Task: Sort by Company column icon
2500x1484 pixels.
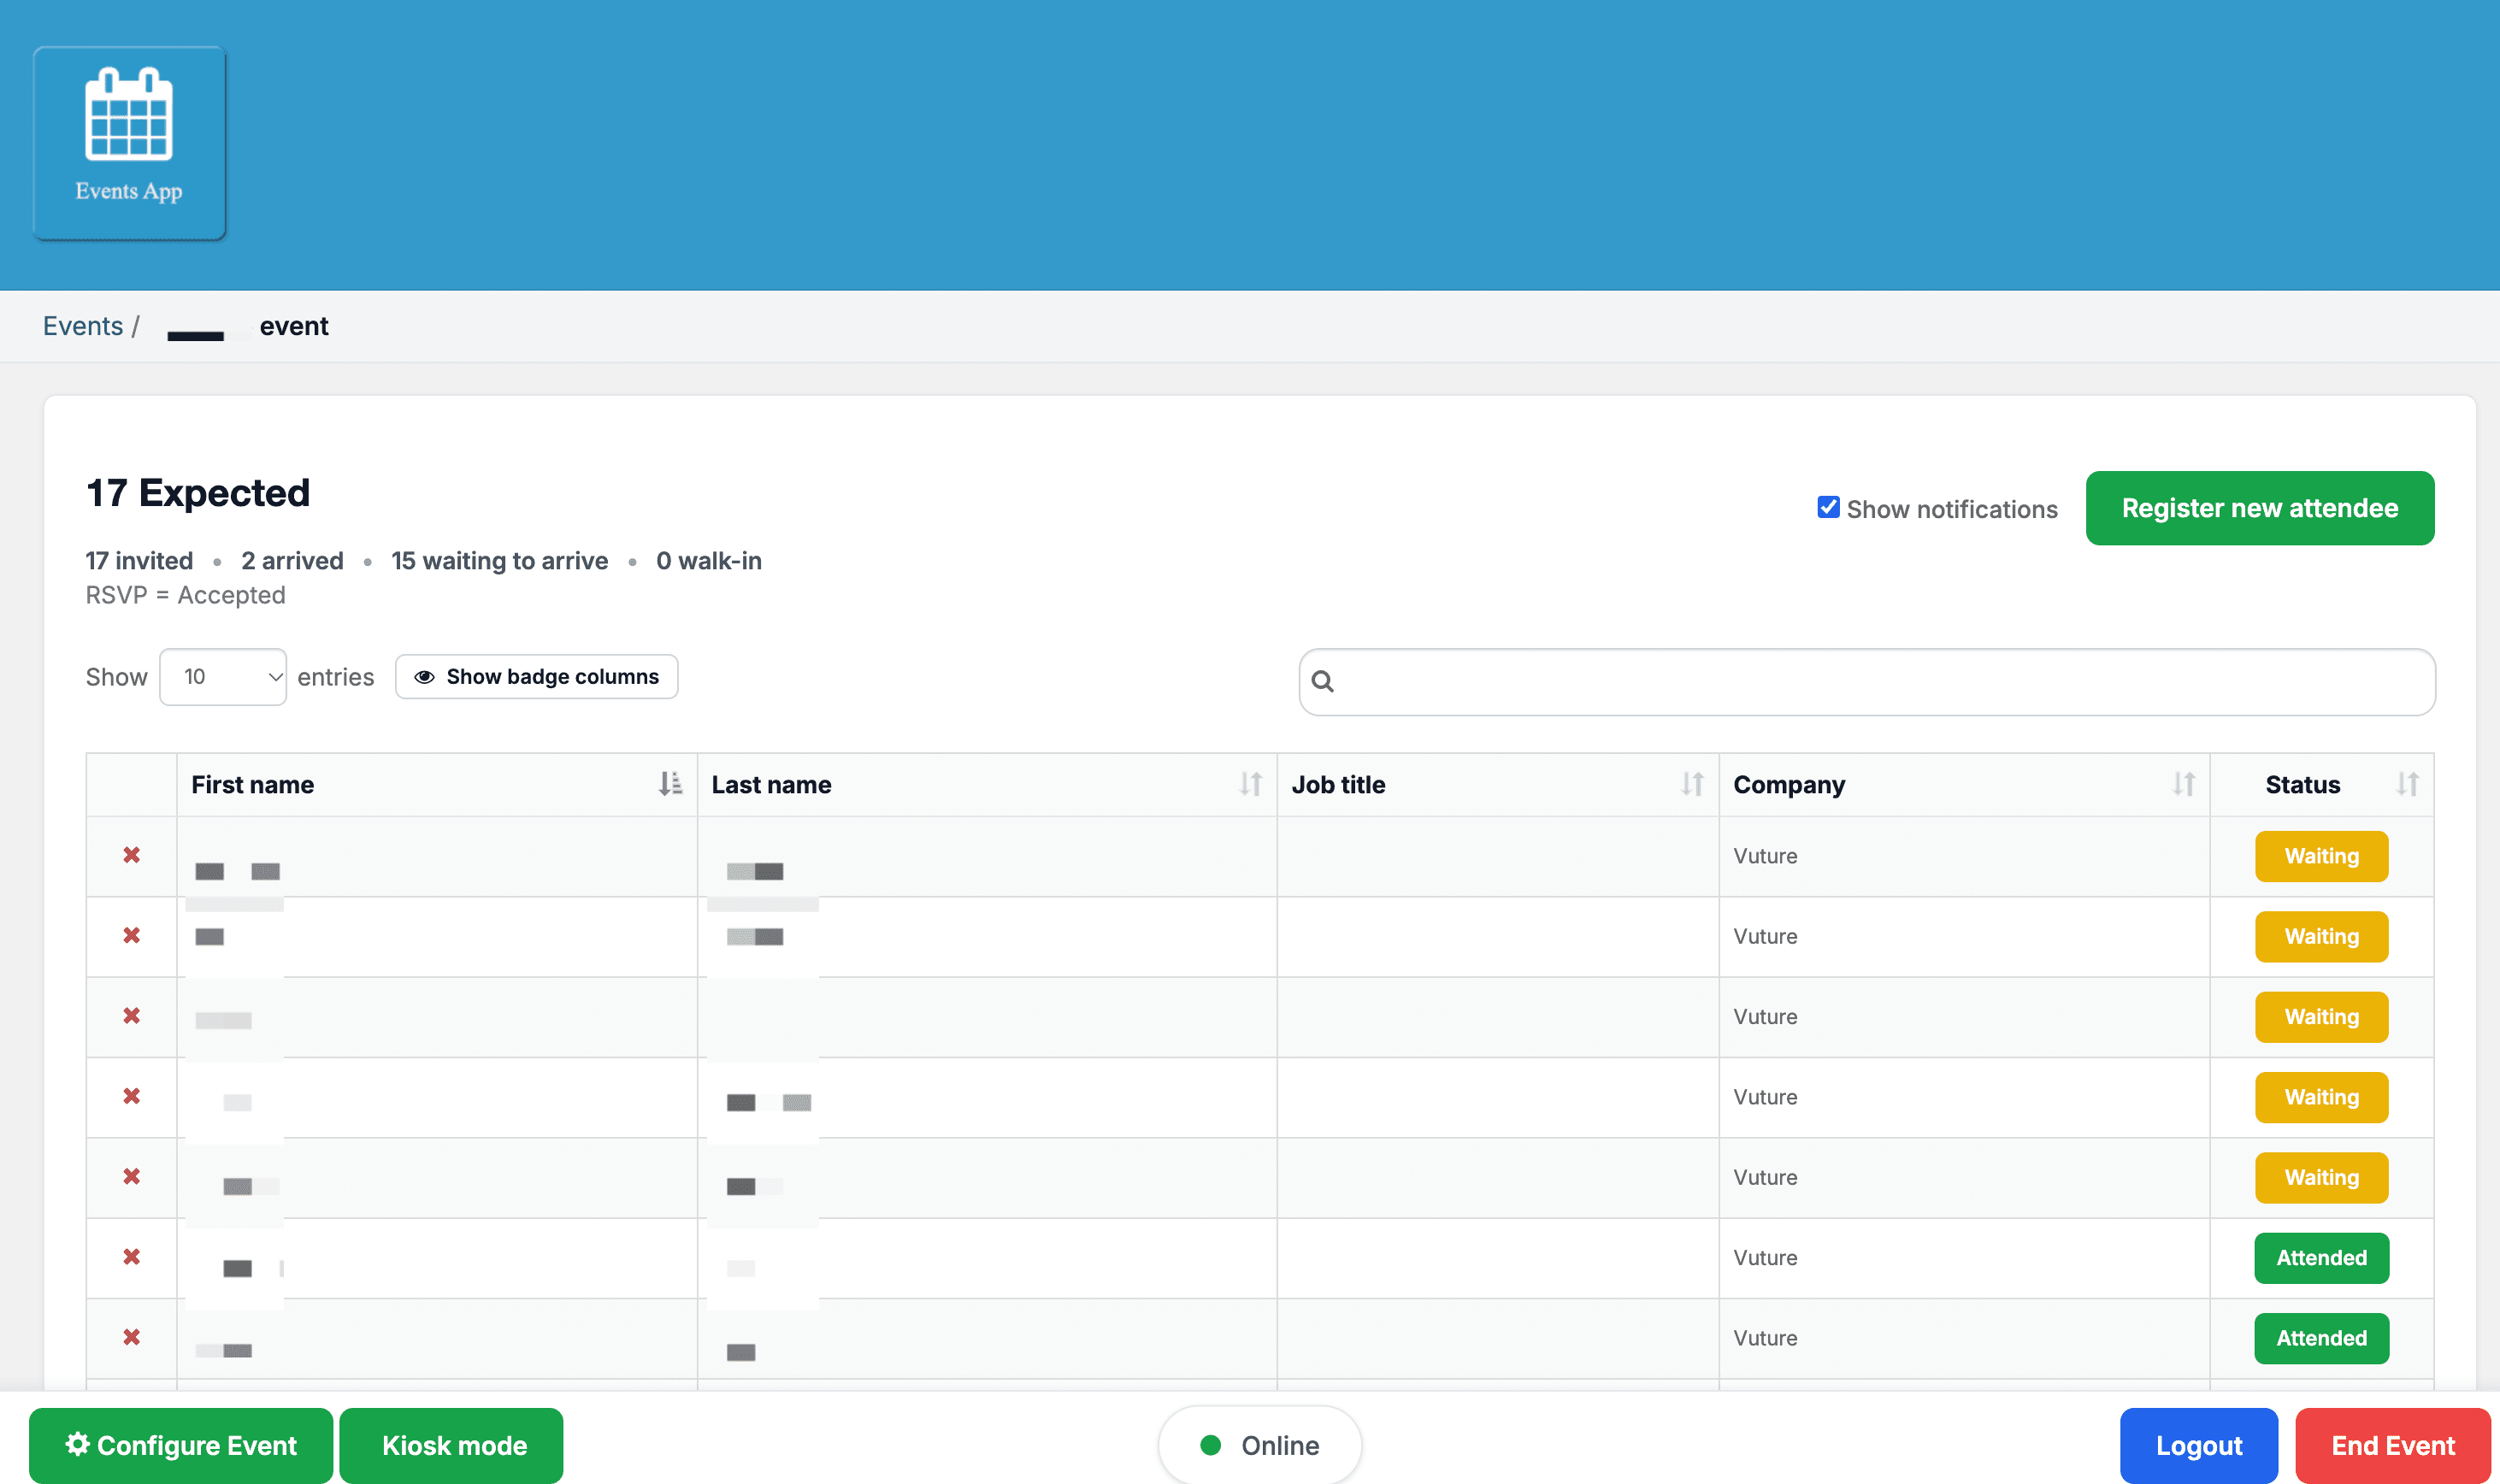Action: coord(2183,784)
